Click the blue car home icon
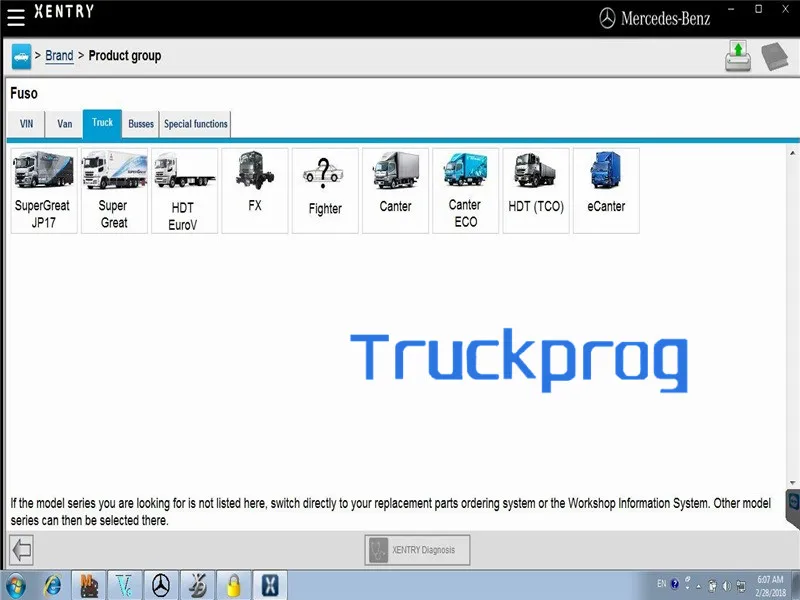 pyautogui.click(x=21, y=56)
